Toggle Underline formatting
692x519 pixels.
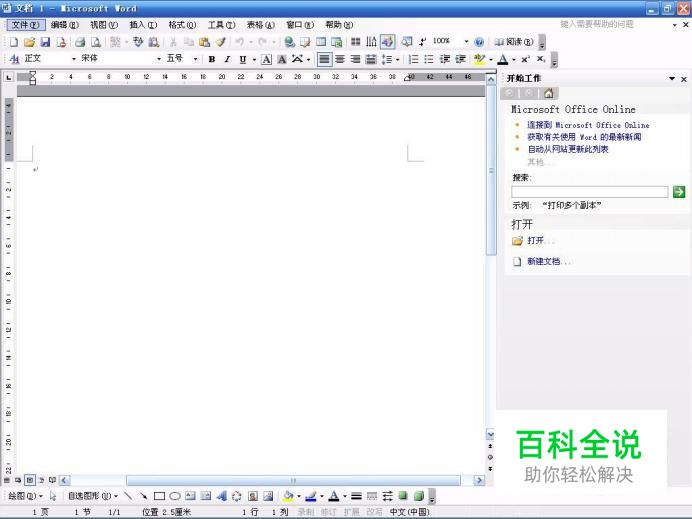coord(243,59)
